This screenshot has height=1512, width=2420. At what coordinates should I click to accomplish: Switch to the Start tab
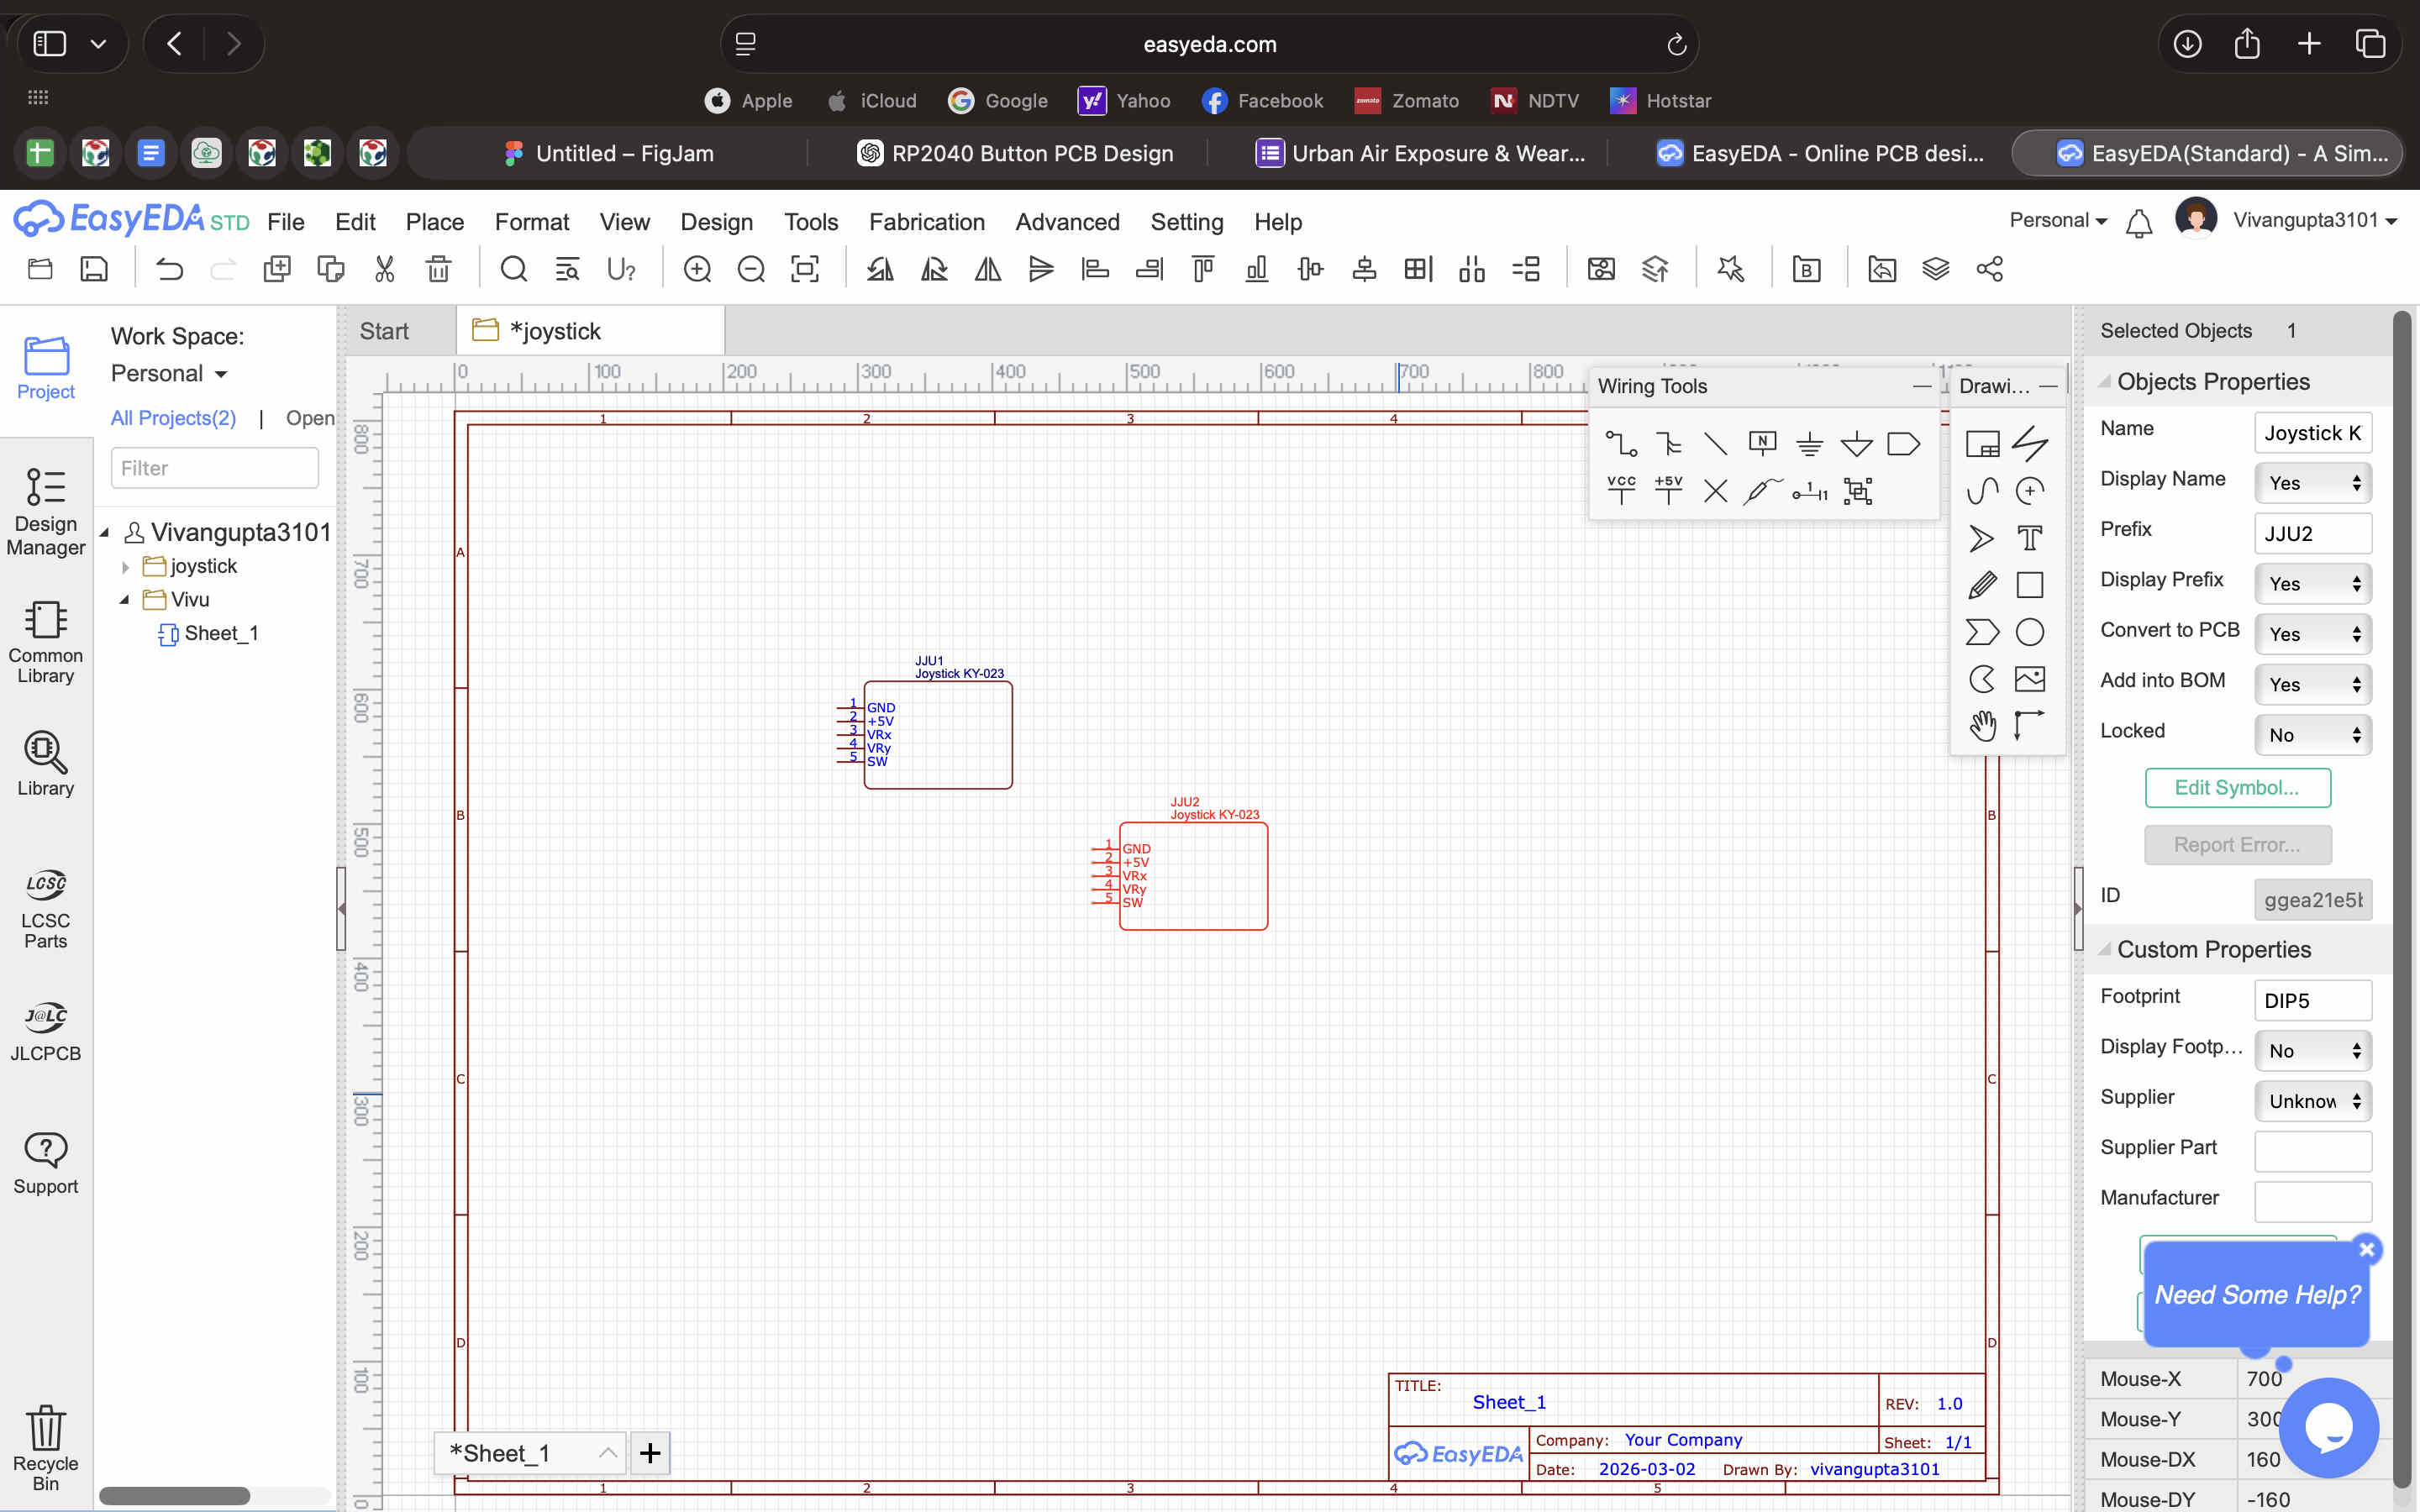pyautogui.click(x=384, y=331)
